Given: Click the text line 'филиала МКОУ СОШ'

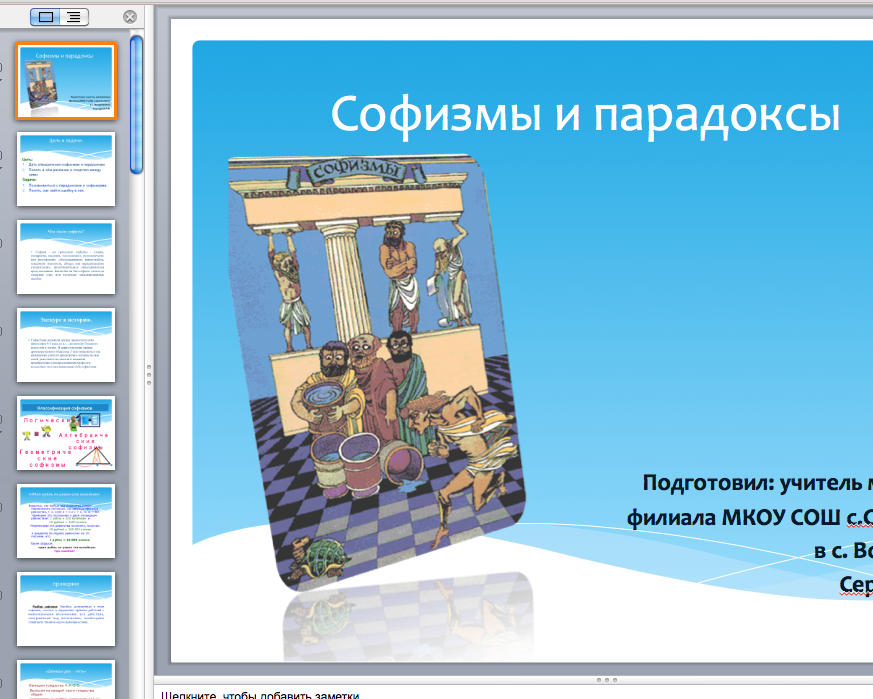Looking at the screenshot, I should [x=733, y=517].
